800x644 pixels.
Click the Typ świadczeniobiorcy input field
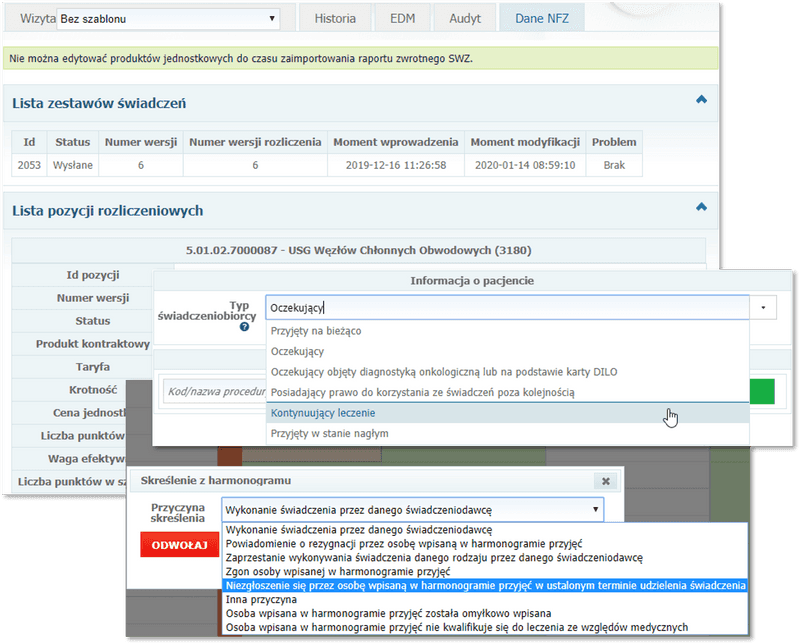point(507,308)
